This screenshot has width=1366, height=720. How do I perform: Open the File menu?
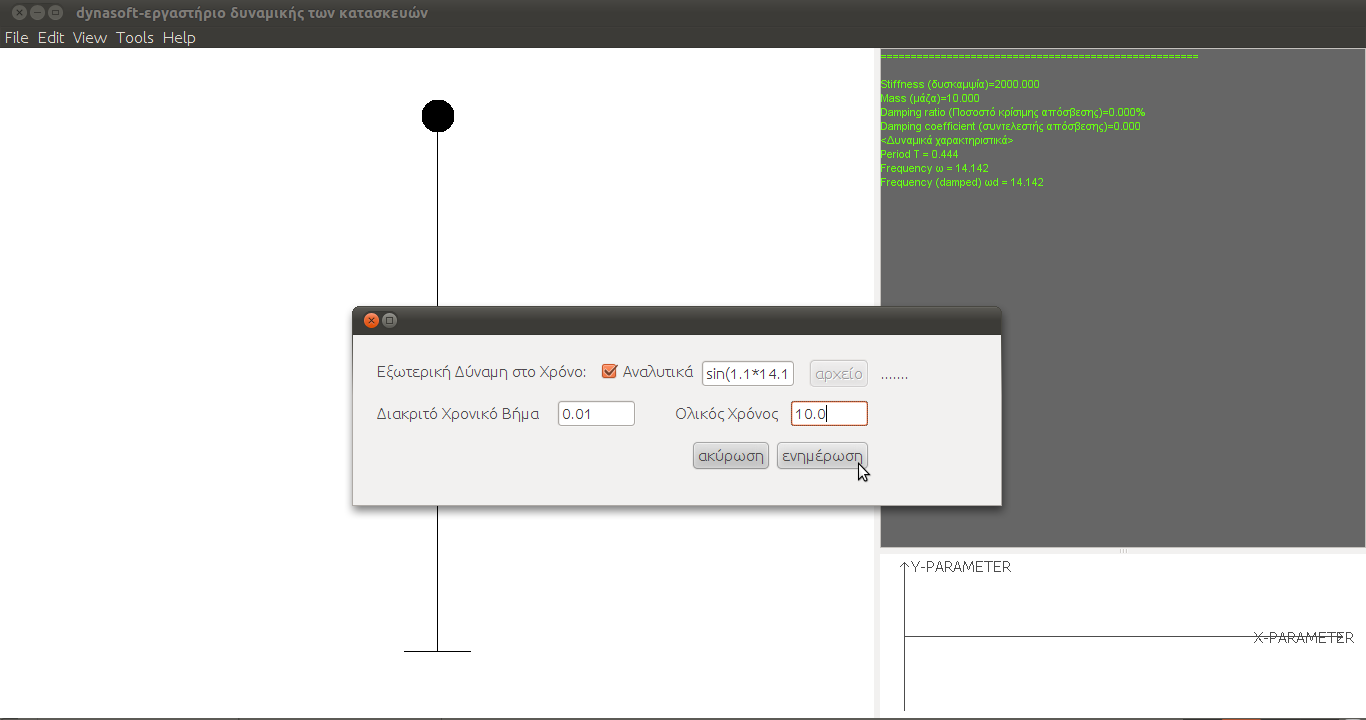pyautogui.click(x=17, y=37)
